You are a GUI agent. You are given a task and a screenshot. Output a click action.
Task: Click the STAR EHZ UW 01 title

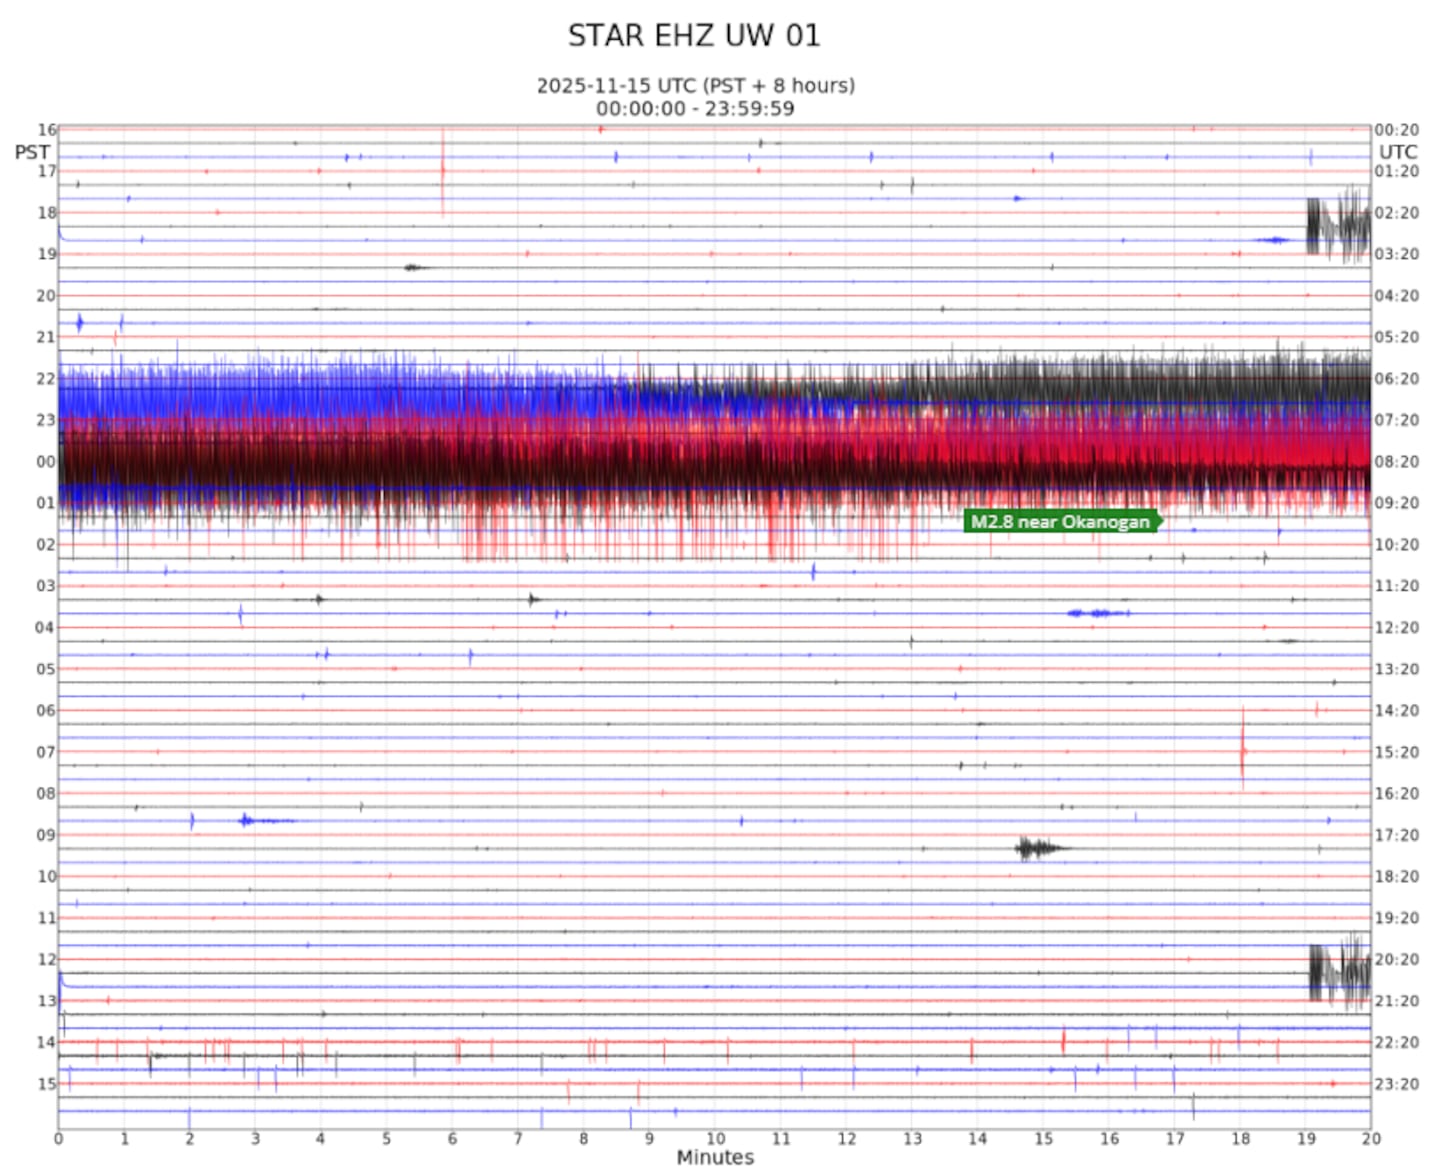pos(694,36)
